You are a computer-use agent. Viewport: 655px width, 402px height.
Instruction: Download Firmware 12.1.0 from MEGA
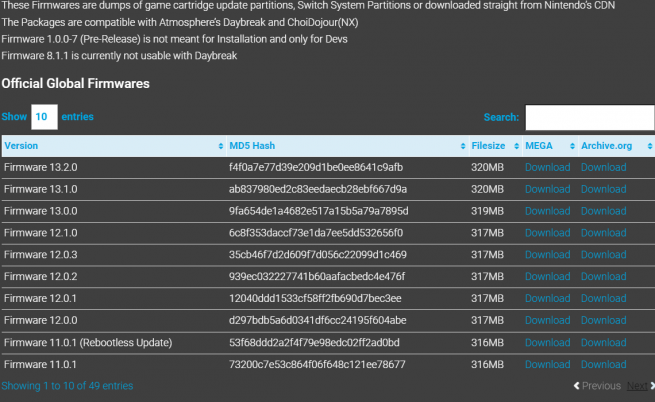(547, 233)
